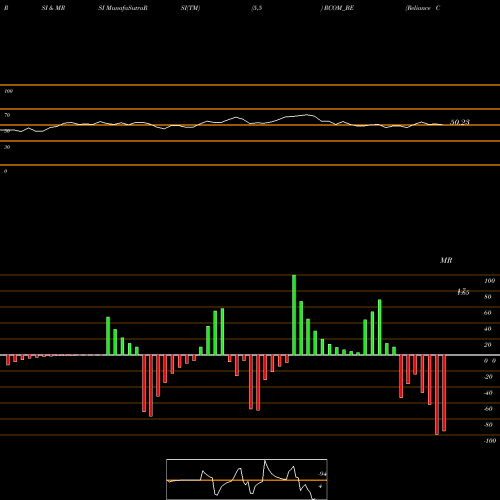
Task: Click the -94 value in mini chart
Action: point(322,474)
